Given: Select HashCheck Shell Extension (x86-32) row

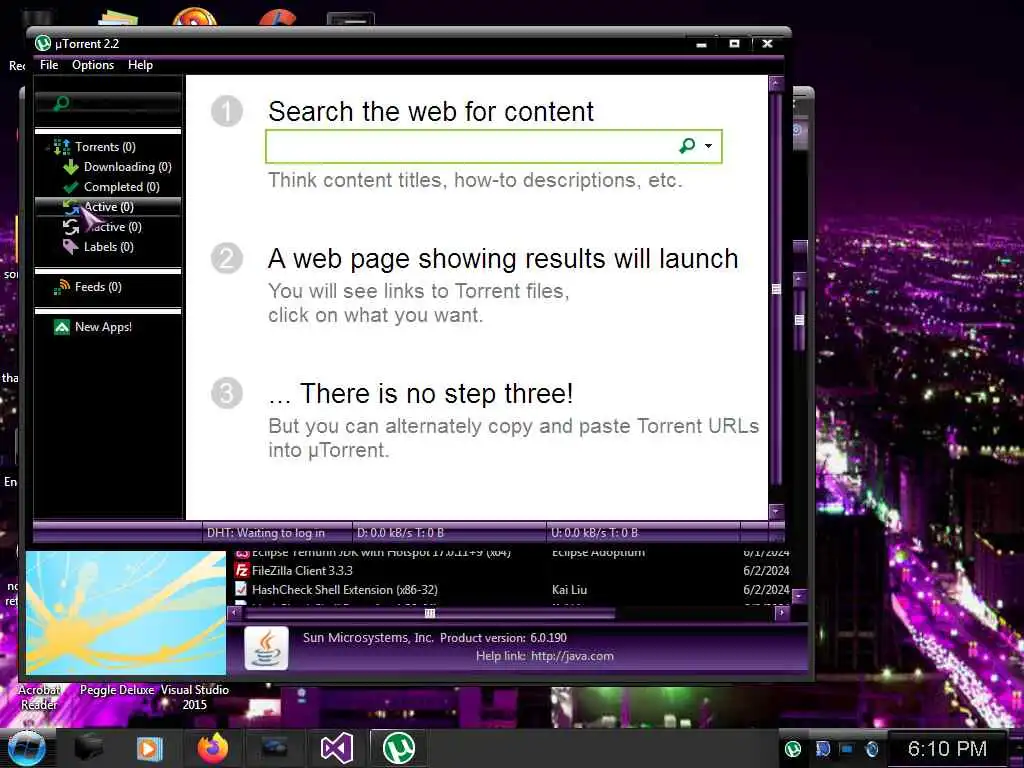Looking at the screenshot, I should [512, 590].
